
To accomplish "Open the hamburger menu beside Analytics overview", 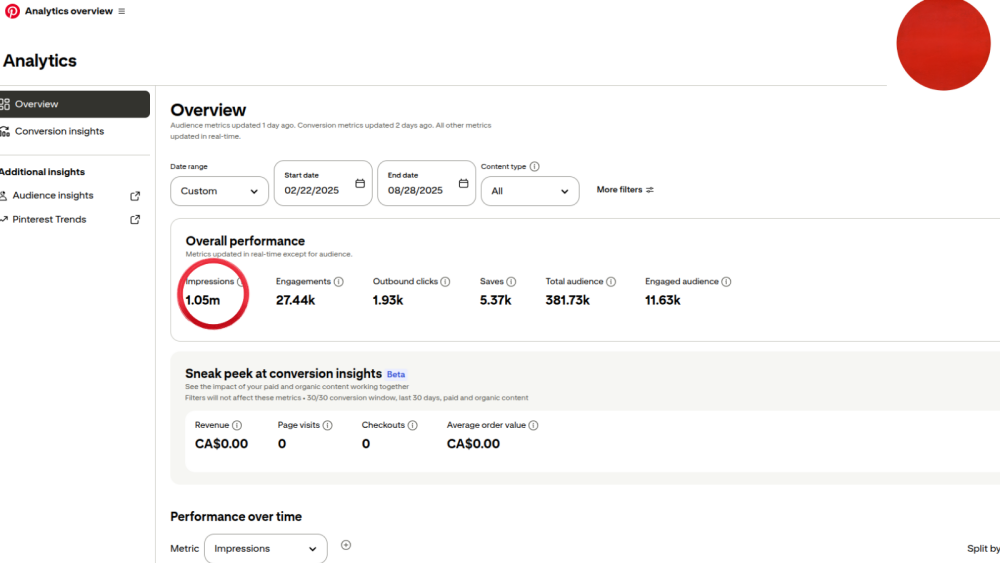I will pos(122,11).
